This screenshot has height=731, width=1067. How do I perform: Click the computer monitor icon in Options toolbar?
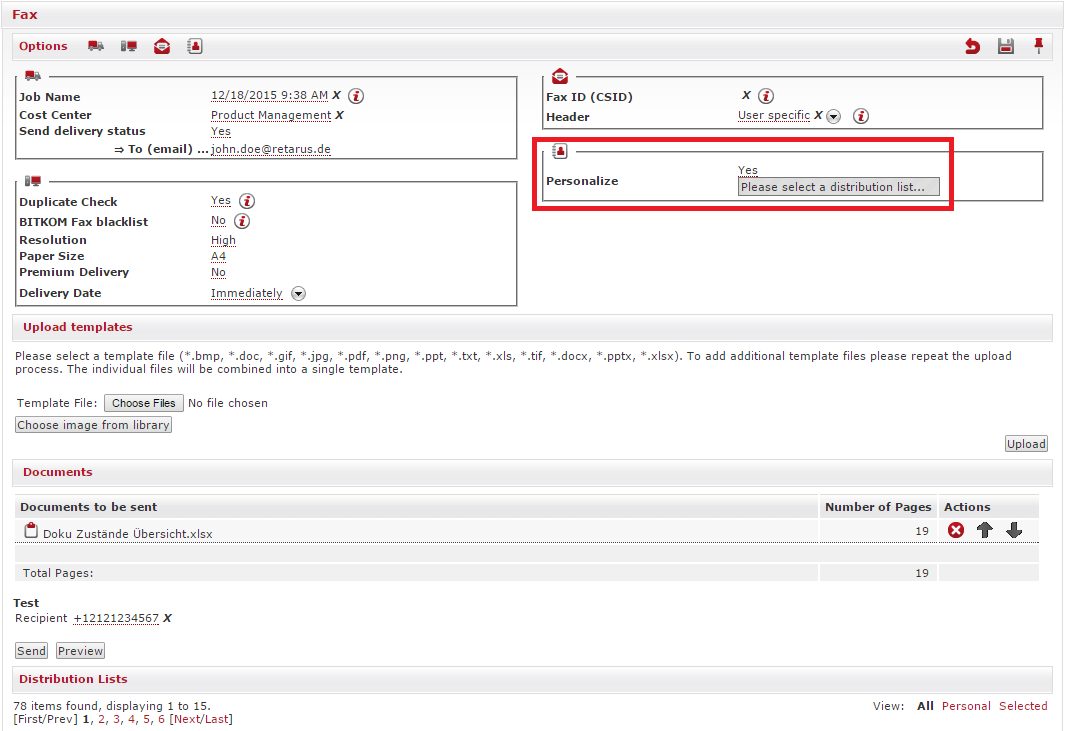(129, 46)
